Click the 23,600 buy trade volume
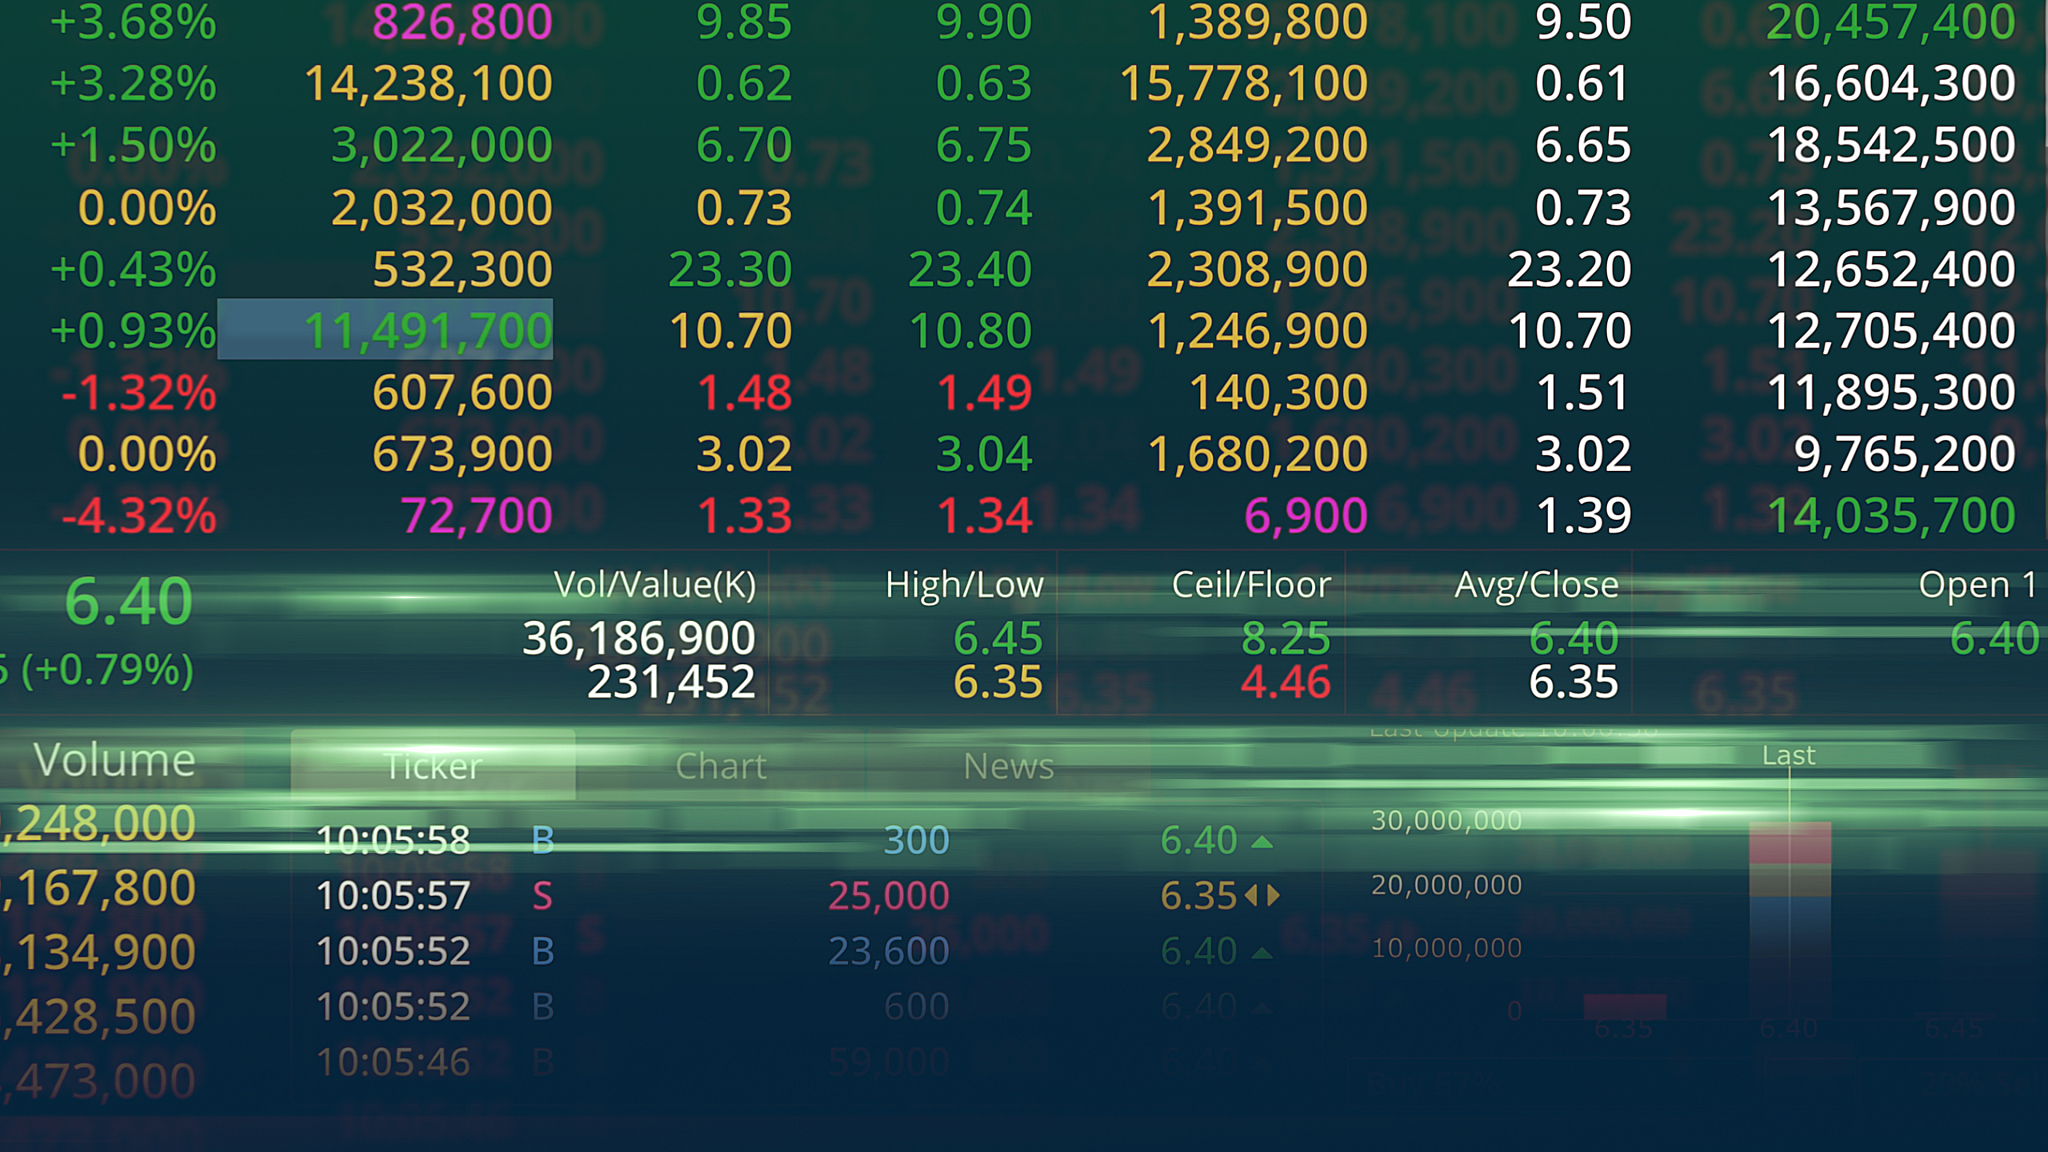 pyautogui.click(x=888, y=951)
